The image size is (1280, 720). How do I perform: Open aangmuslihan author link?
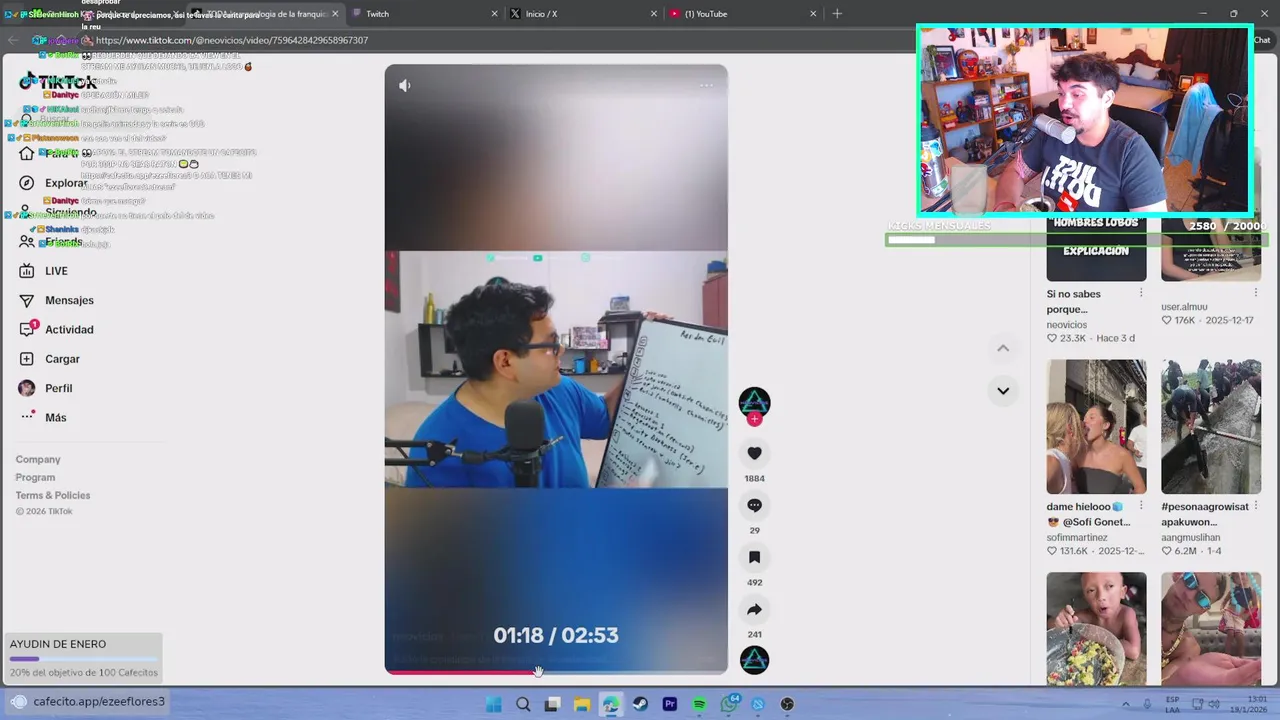[1191, 537]
